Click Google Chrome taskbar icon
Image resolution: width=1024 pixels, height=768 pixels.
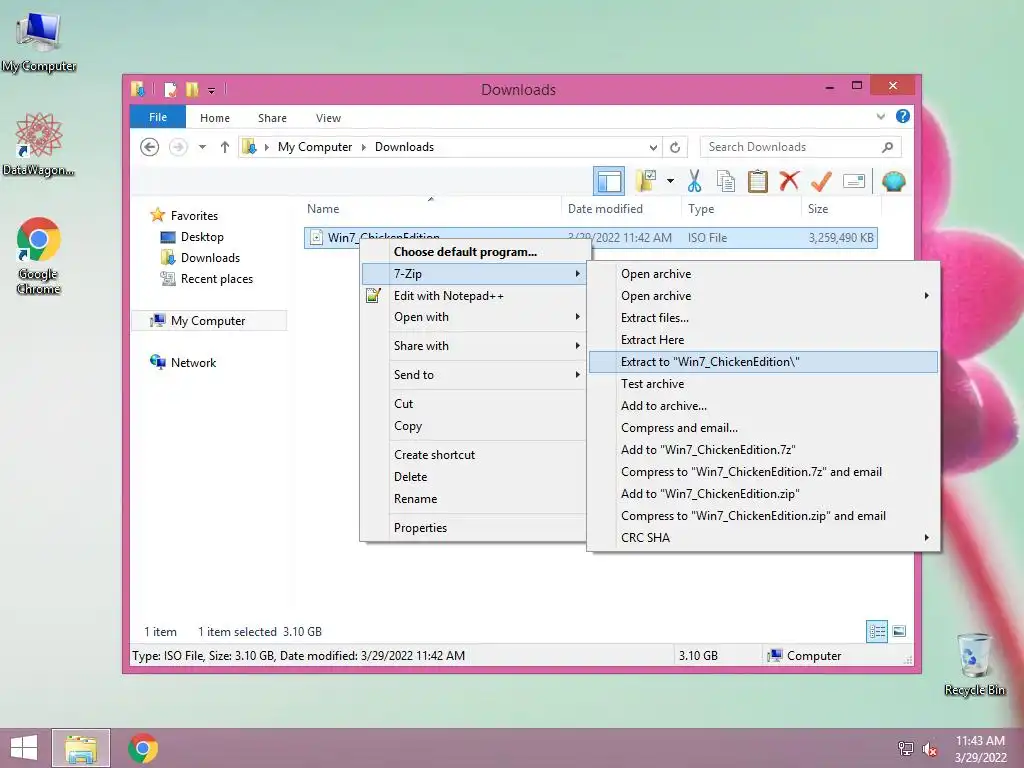[143, 748]
